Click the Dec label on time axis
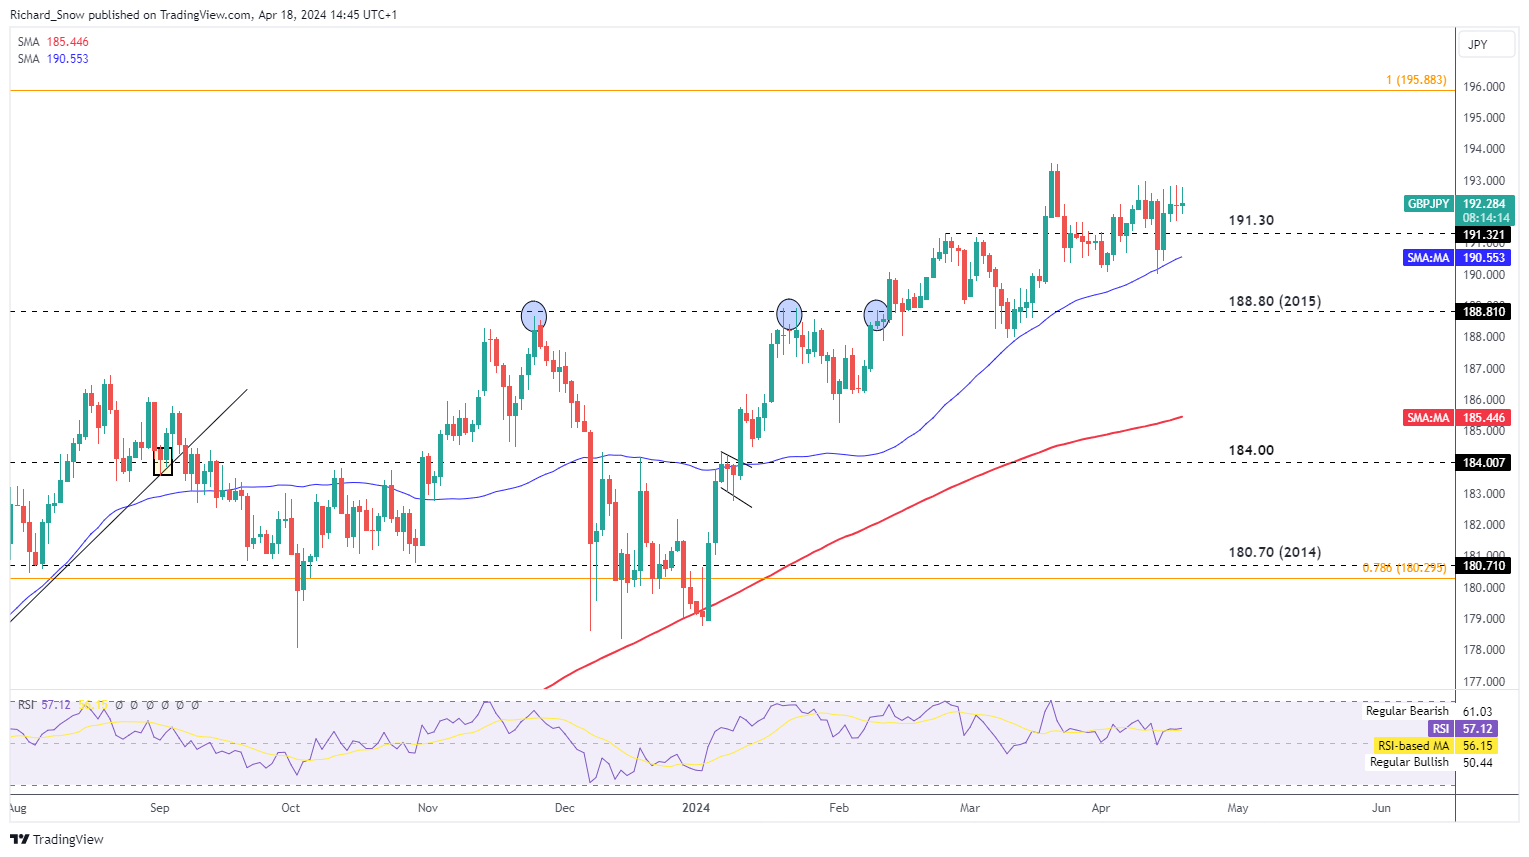 pyautogui.click(x=565, y=808)
